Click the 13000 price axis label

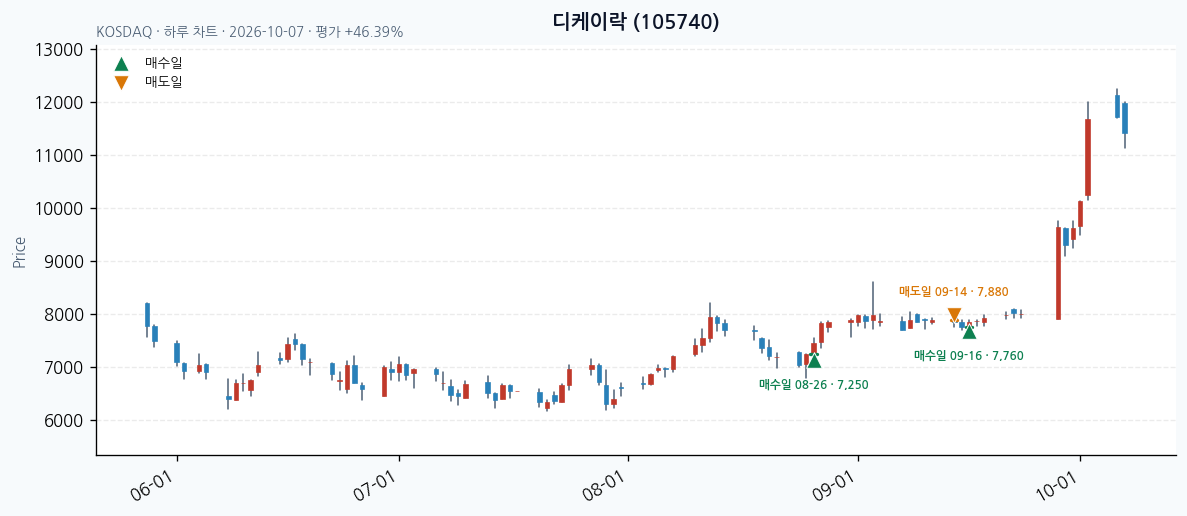[x=58, y=50]
